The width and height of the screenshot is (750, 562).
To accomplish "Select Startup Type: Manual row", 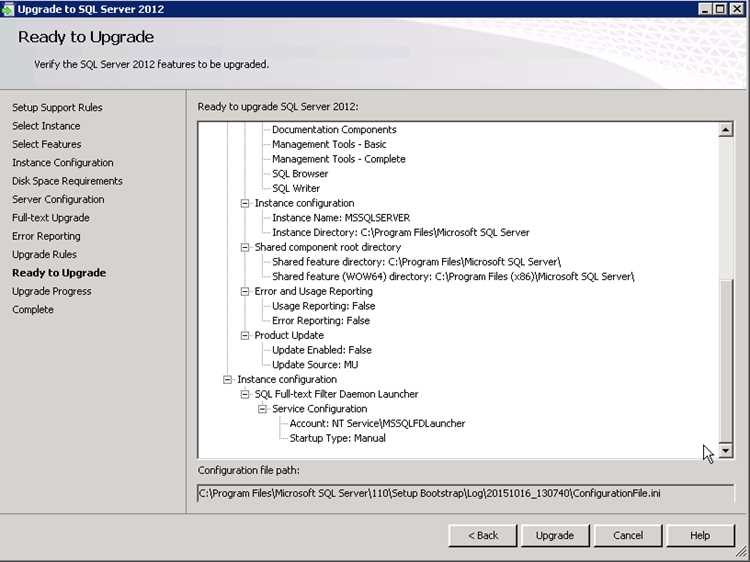I will [338, 438].
